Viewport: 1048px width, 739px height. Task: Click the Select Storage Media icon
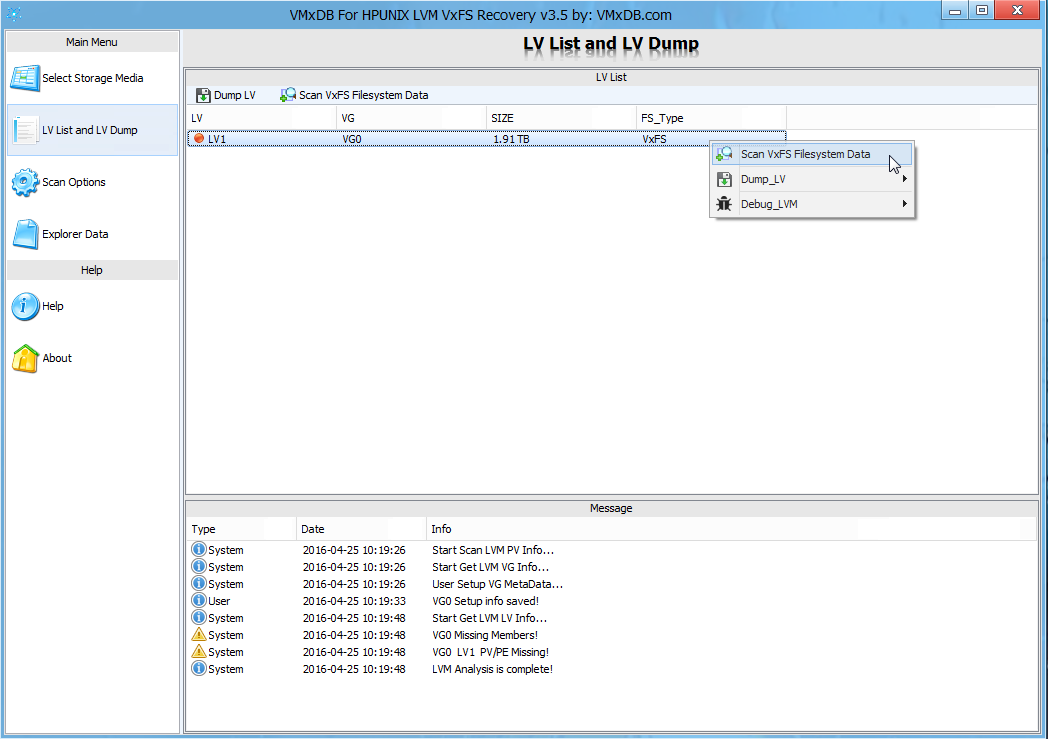(25, 78)
